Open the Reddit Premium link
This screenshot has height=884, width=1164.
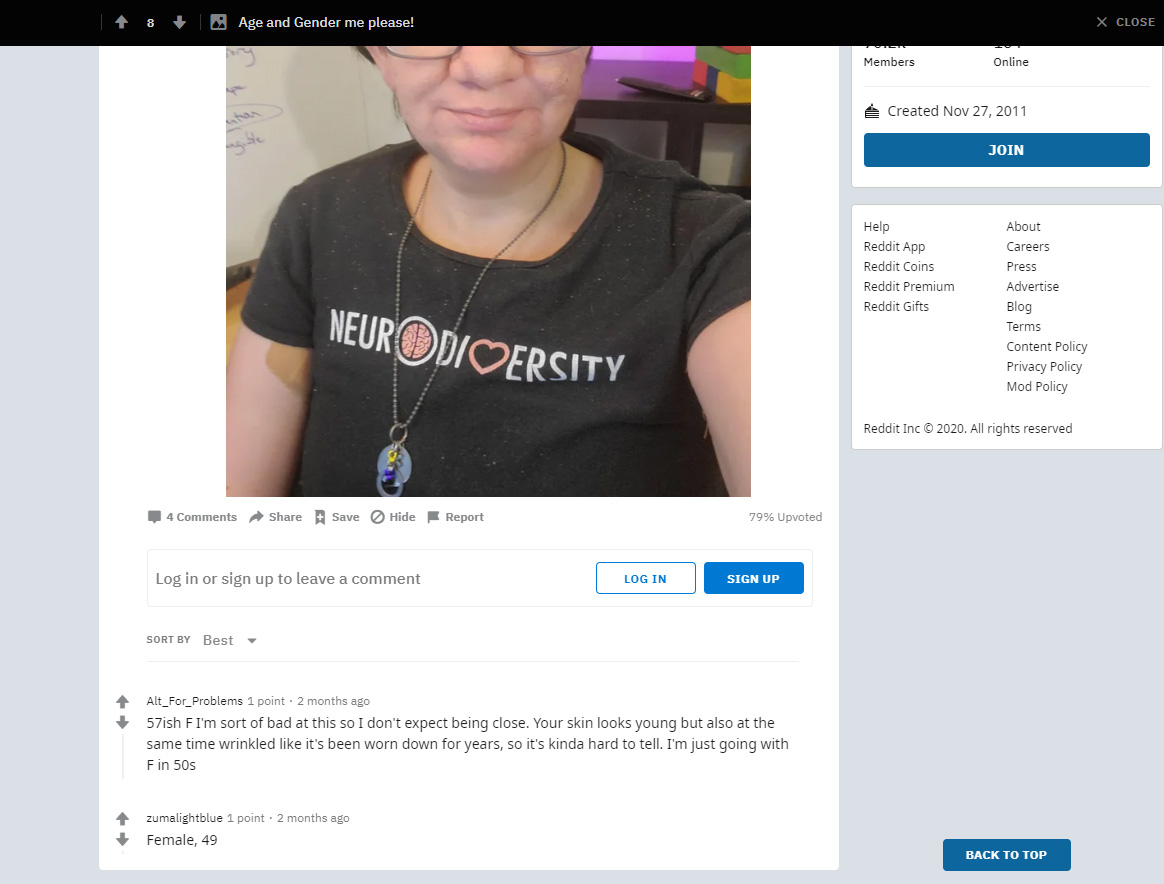(x=909, y=287)
